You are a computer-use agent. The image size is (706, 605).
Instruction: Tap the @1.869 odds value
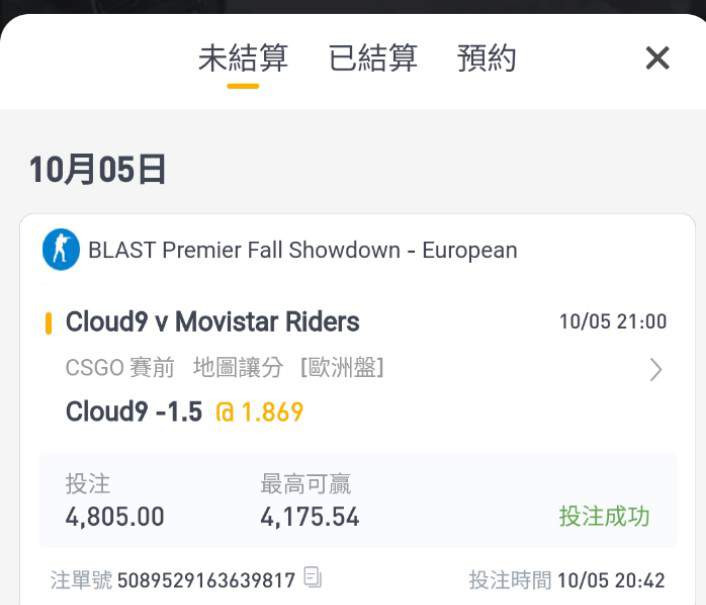pyautogui.click(x=260, y=412)
